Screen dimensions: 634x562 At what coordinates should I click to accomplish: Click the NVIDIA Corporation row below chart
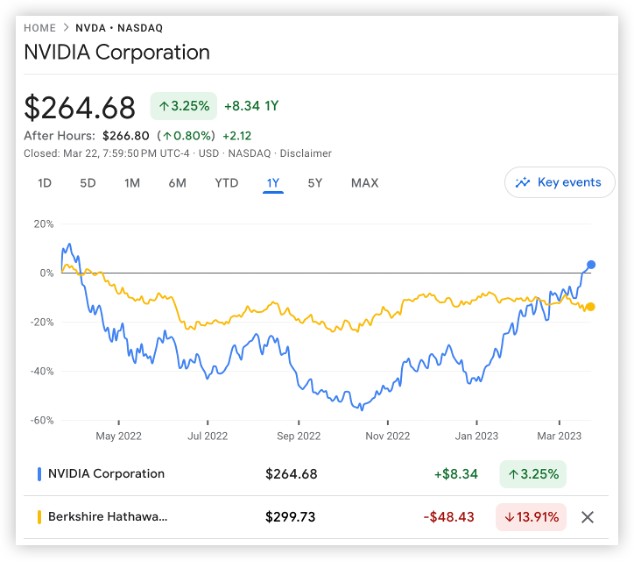pyautogui.click(x=106, y=474)
